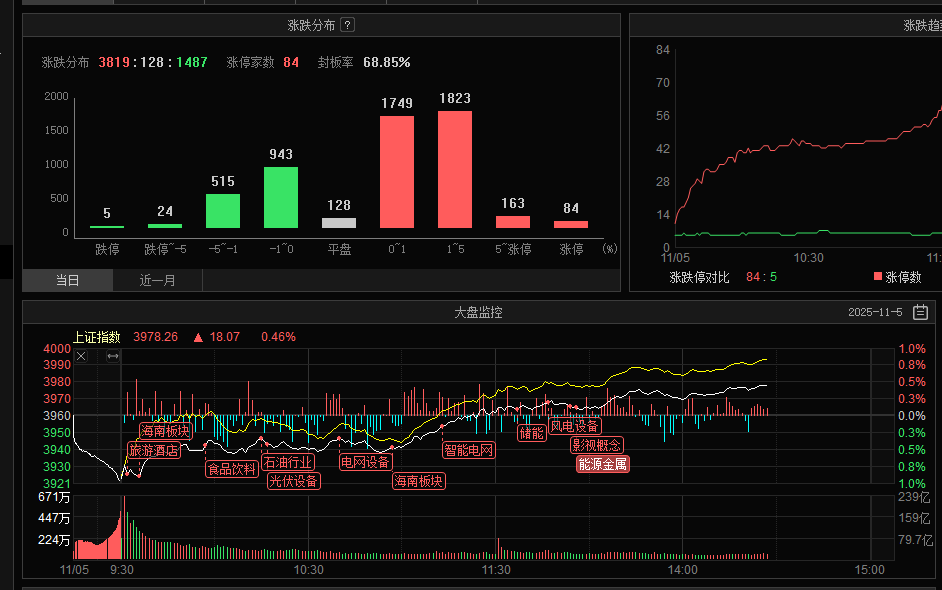Switch to the 近一月 tab

click(158, 280)
